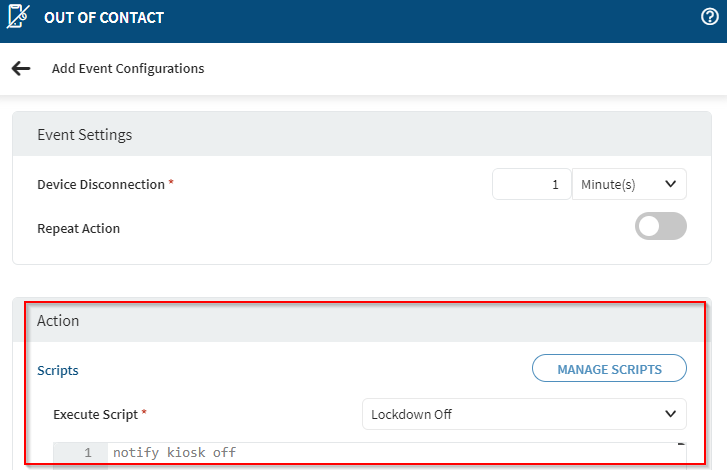
Task: Click the Add Event Configurations title
Action: pos(128,69)
